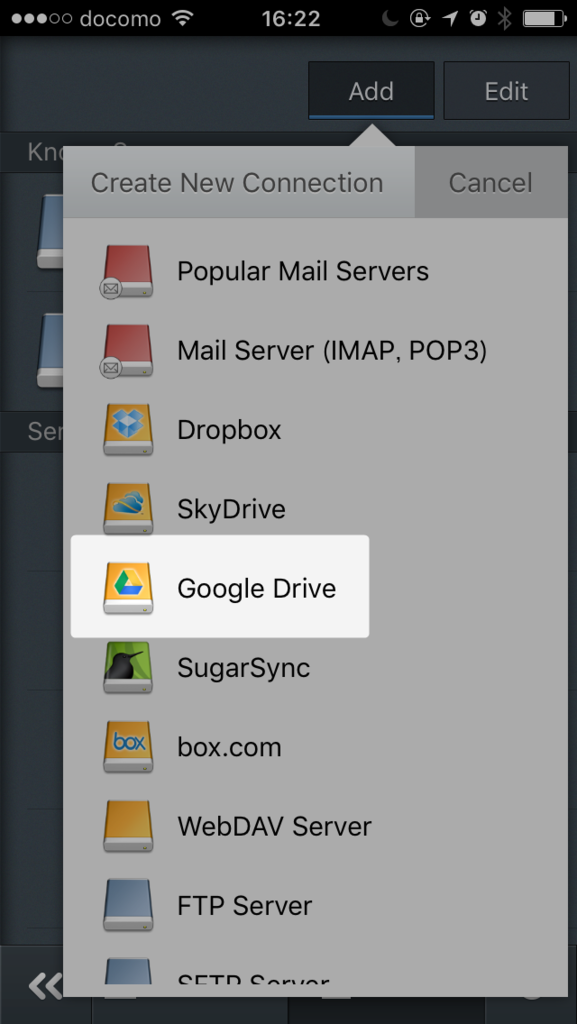Select the Google Drive icon
Screen dimensions: 577x1024
point(128,588)
